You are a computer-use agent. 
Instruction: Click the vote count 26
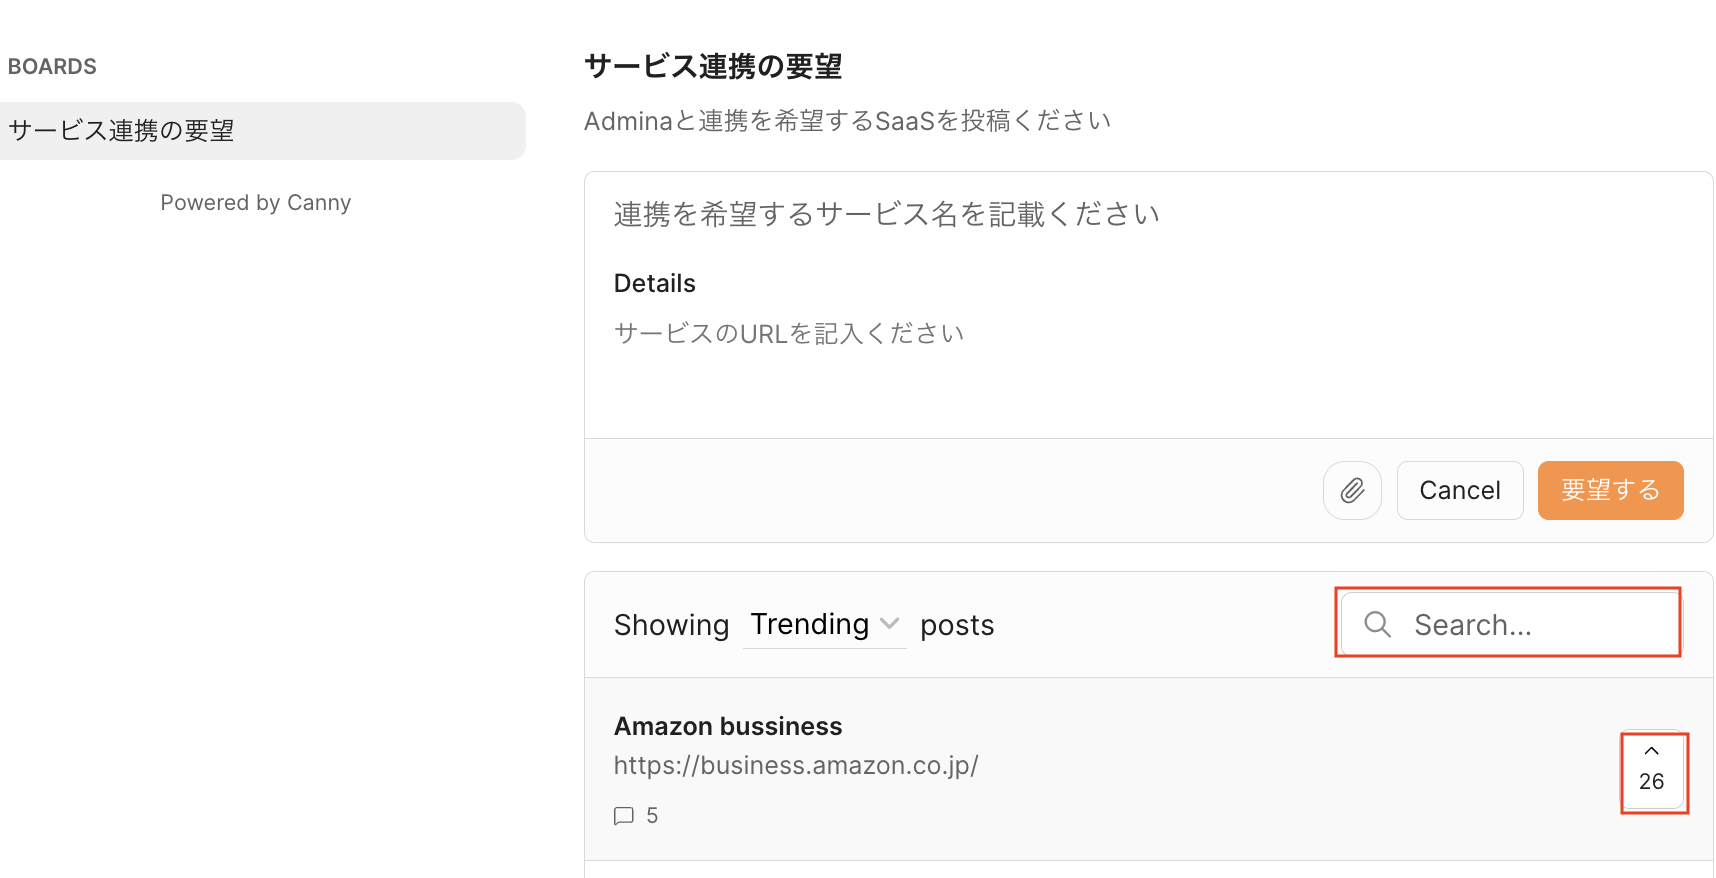(1652, 782)
